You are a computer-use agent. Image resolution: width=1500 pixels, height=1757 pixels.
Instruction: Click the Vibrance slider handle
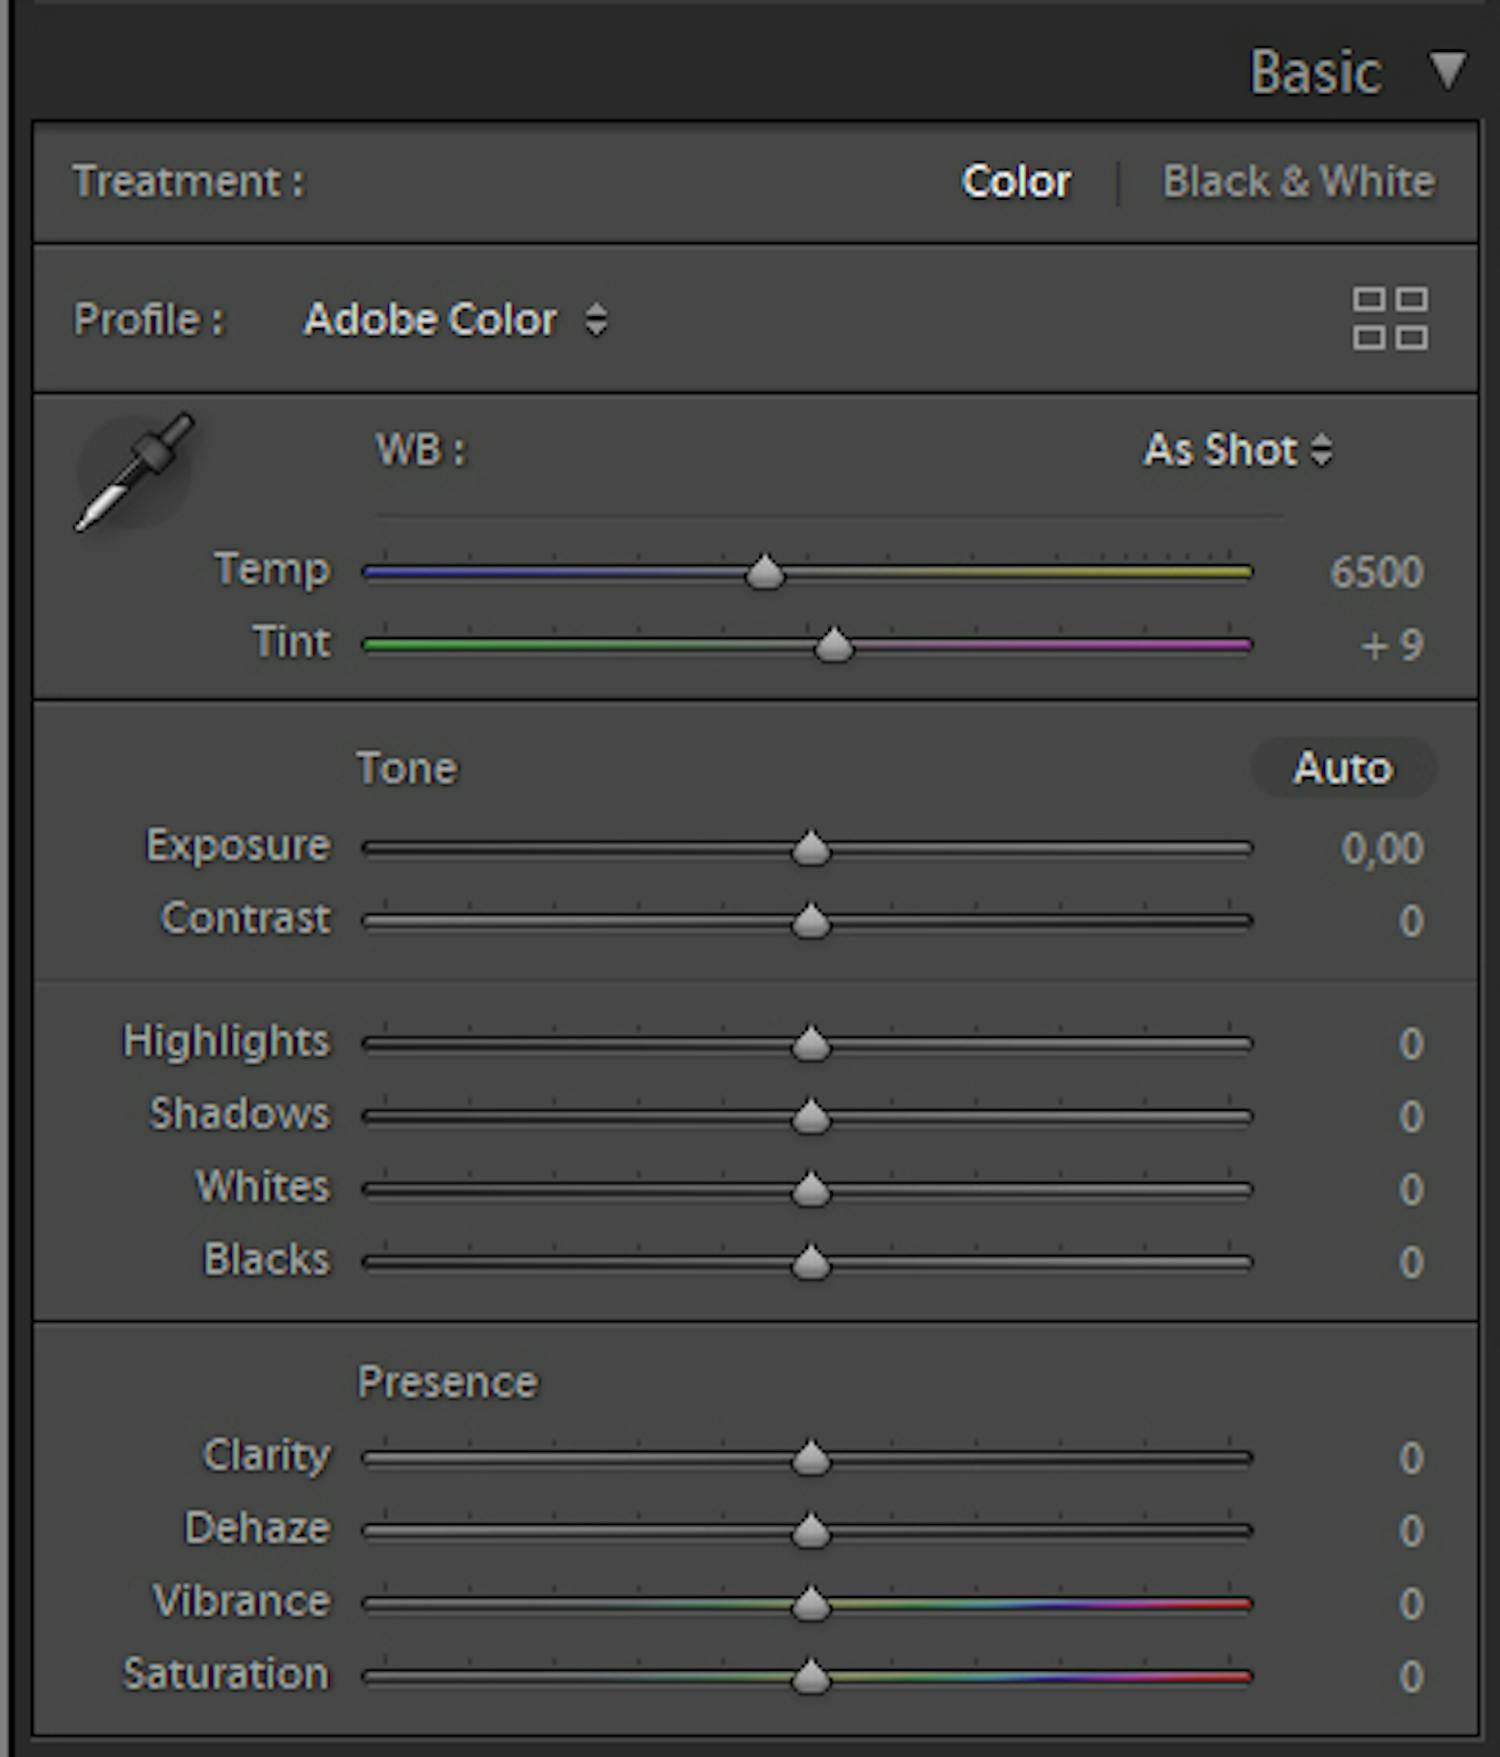click(x=811, y=1604)
